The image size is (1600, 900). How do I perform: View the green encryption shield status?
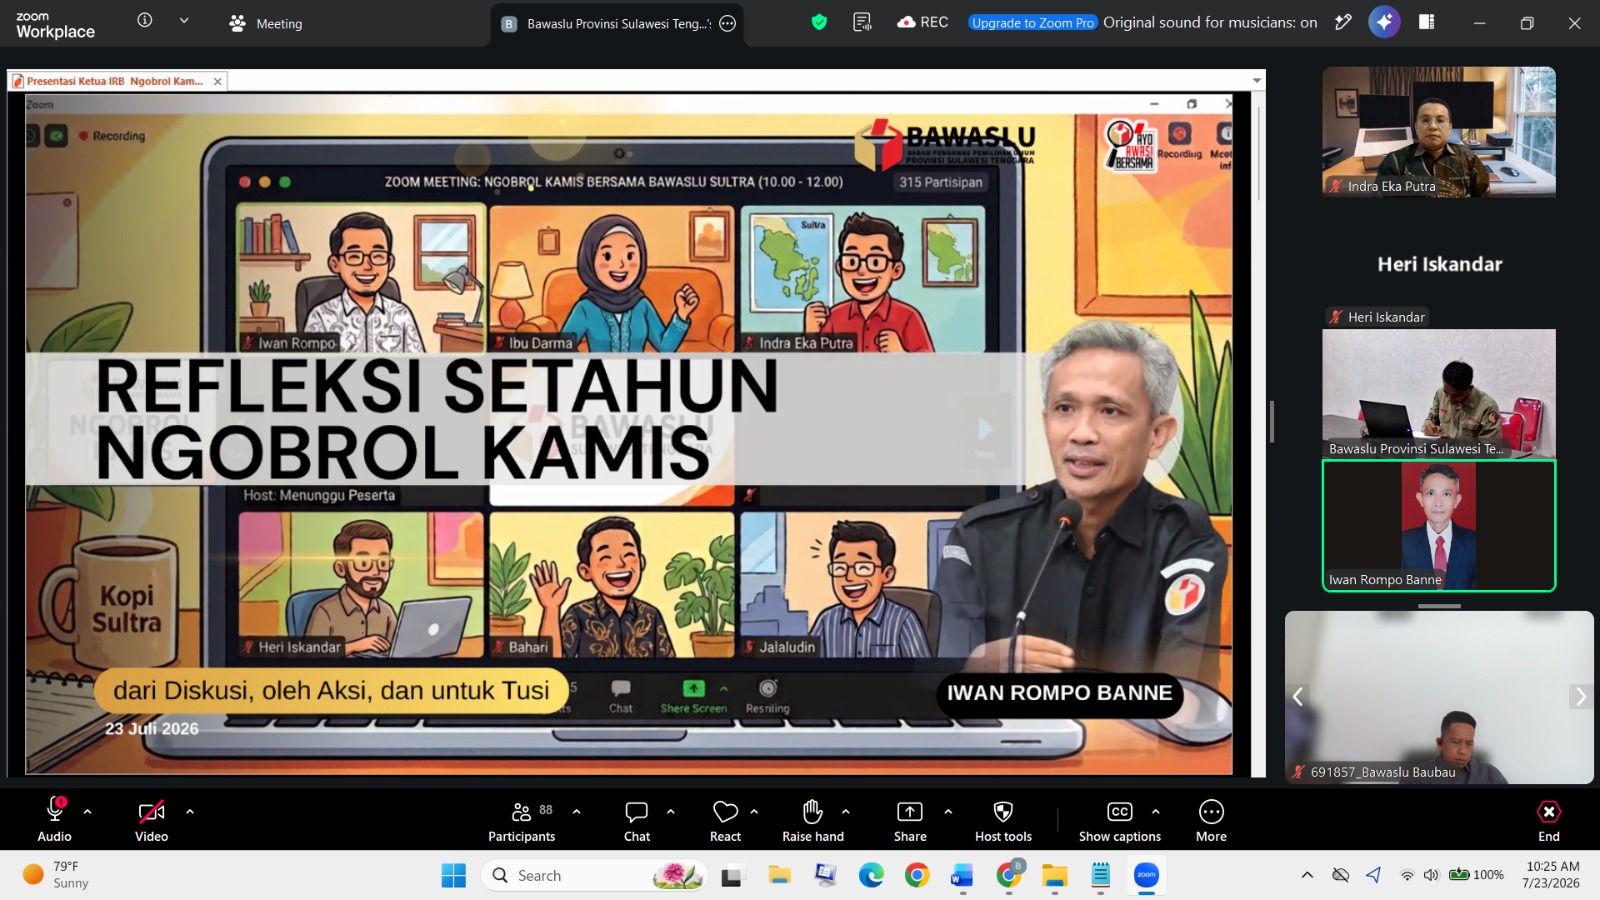pyautogui.click(x=819, y=22)
